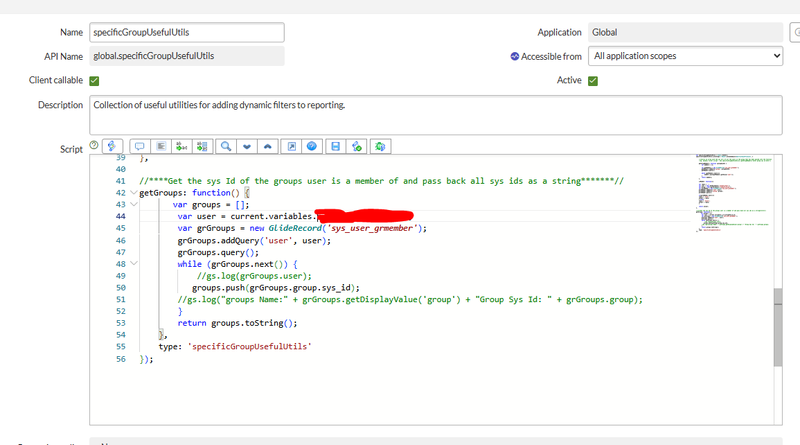This screenshot has height=445, width=800.
Task: Open script search with magnifier icon
Action: tap(226, 146)
